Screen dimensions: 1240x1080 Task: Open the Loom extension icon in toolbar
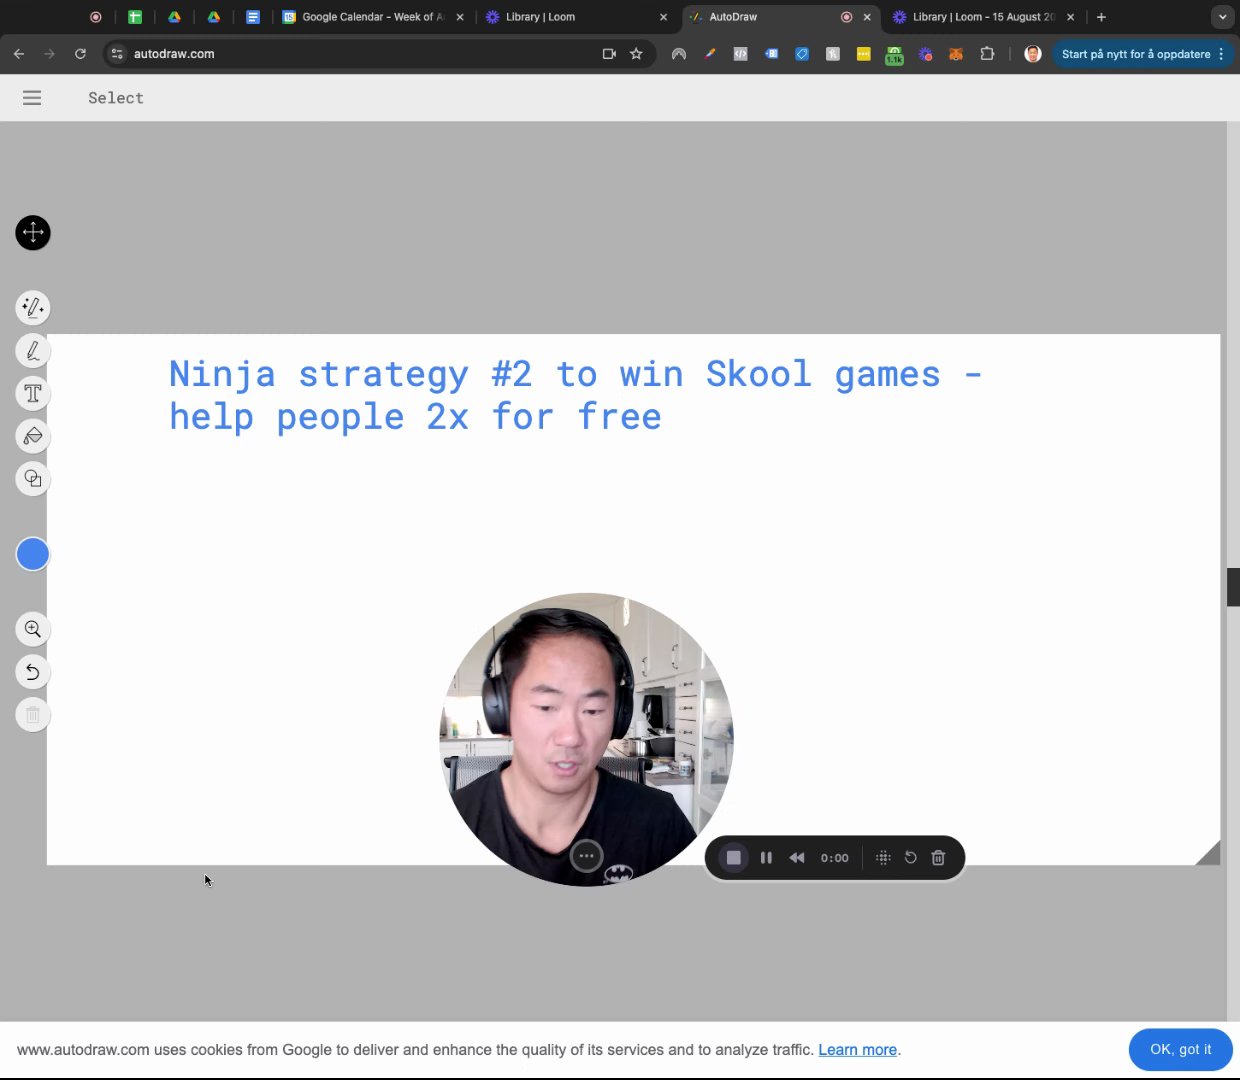click(926, 54)
